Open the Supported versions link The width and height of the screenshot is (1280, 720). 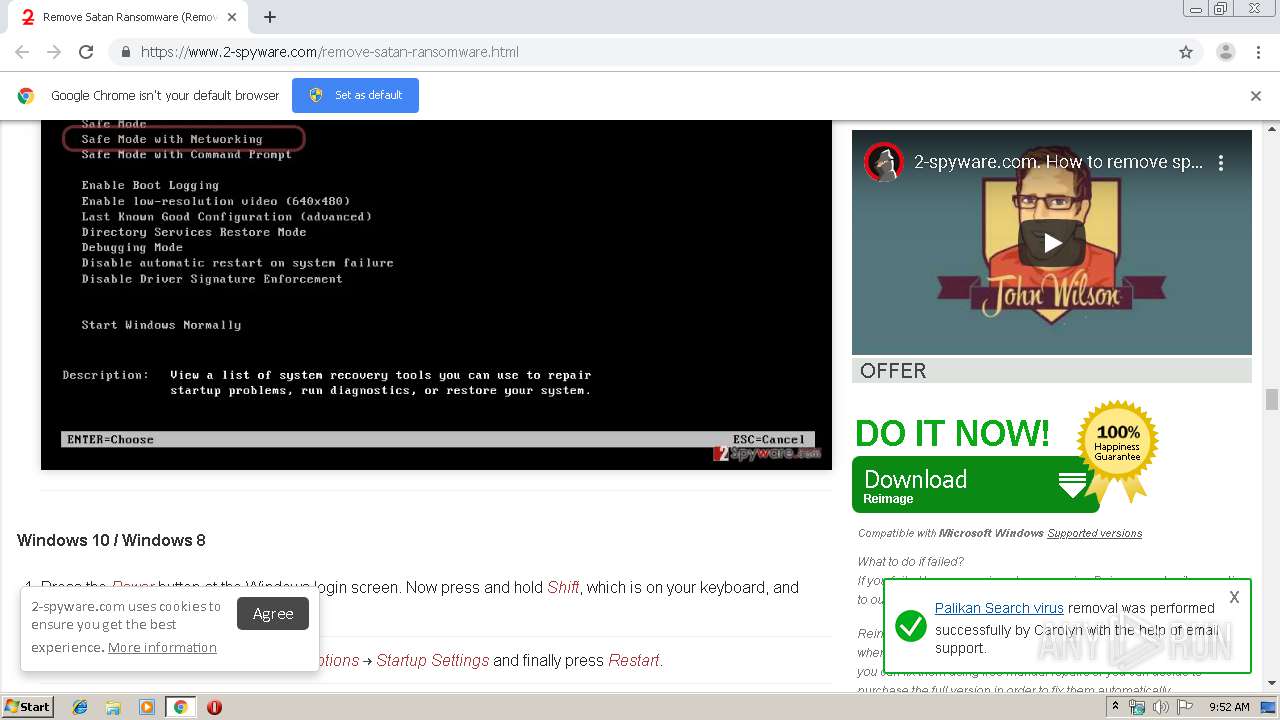pyautogui.click(x=1094, y=533)
